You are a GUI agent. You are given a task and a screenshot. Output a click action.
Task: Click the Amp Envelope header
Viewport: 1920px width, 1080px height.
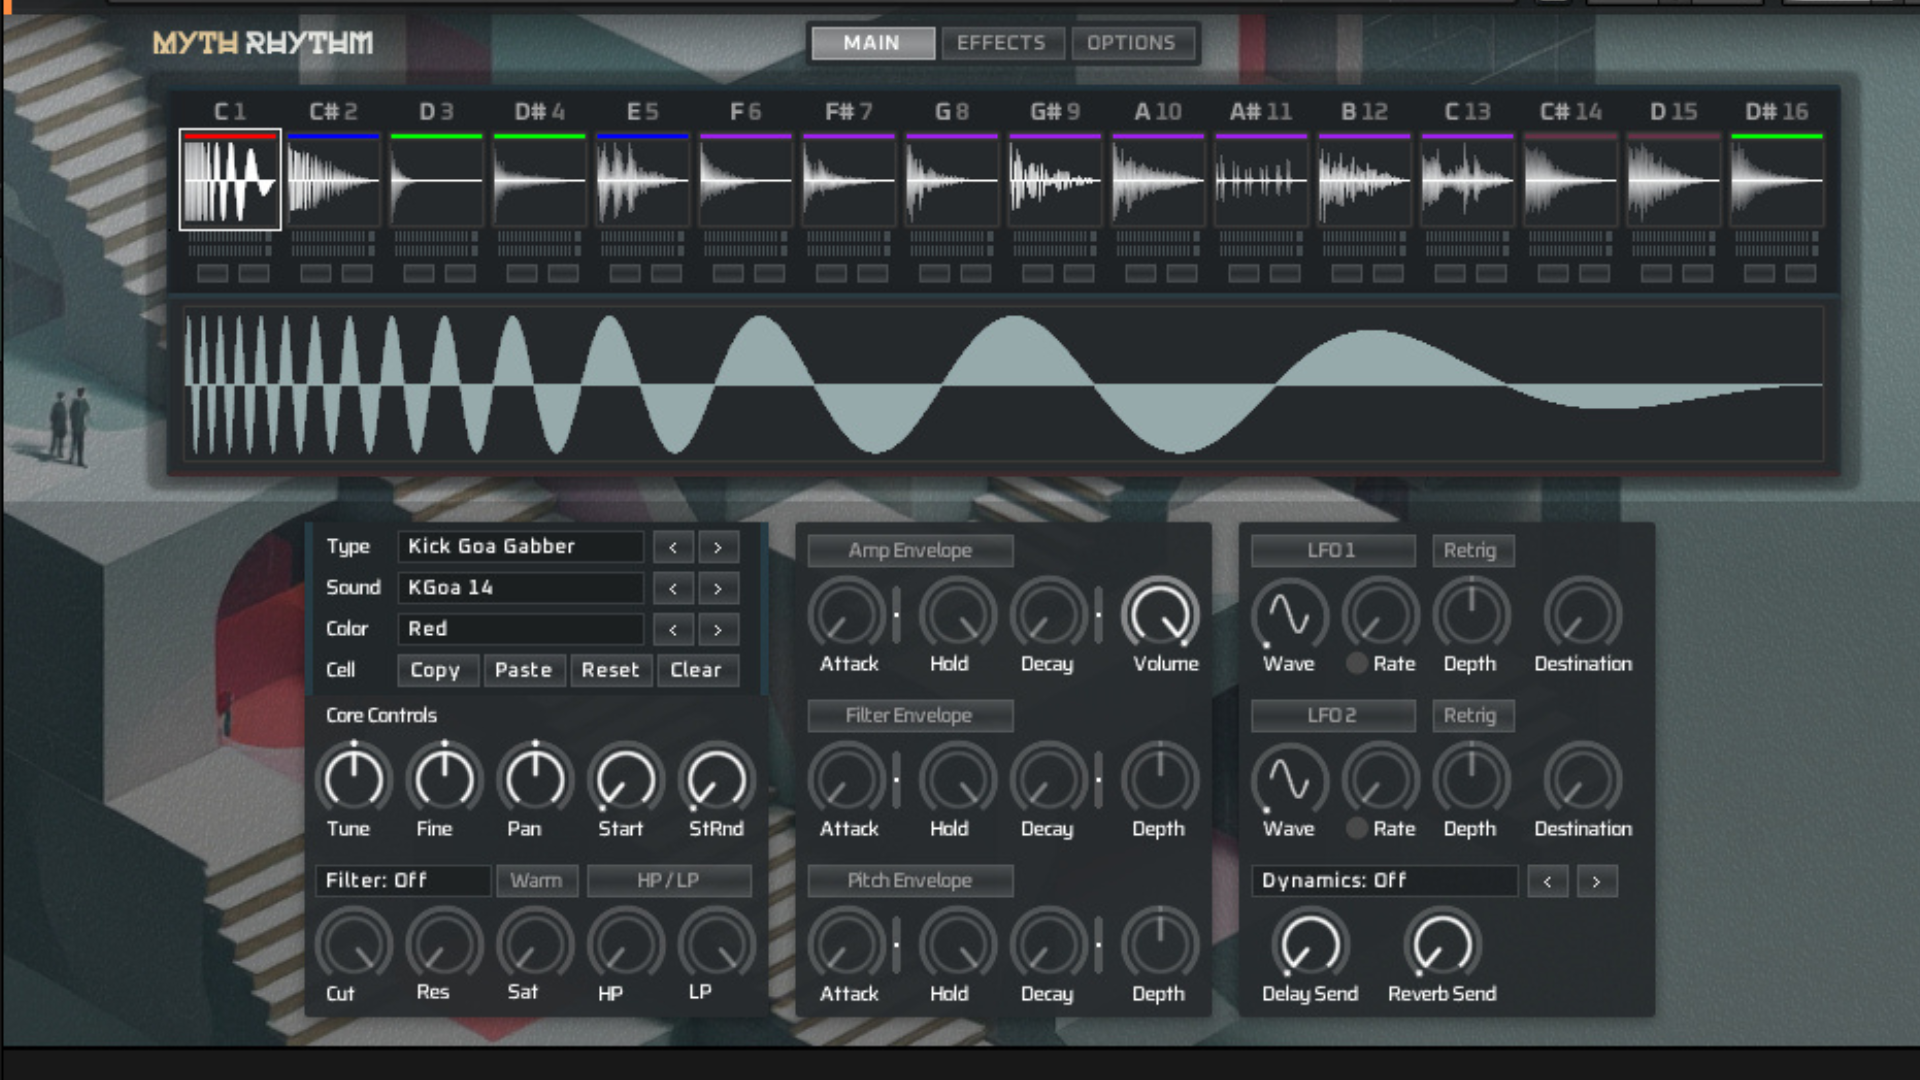[911, 550]
